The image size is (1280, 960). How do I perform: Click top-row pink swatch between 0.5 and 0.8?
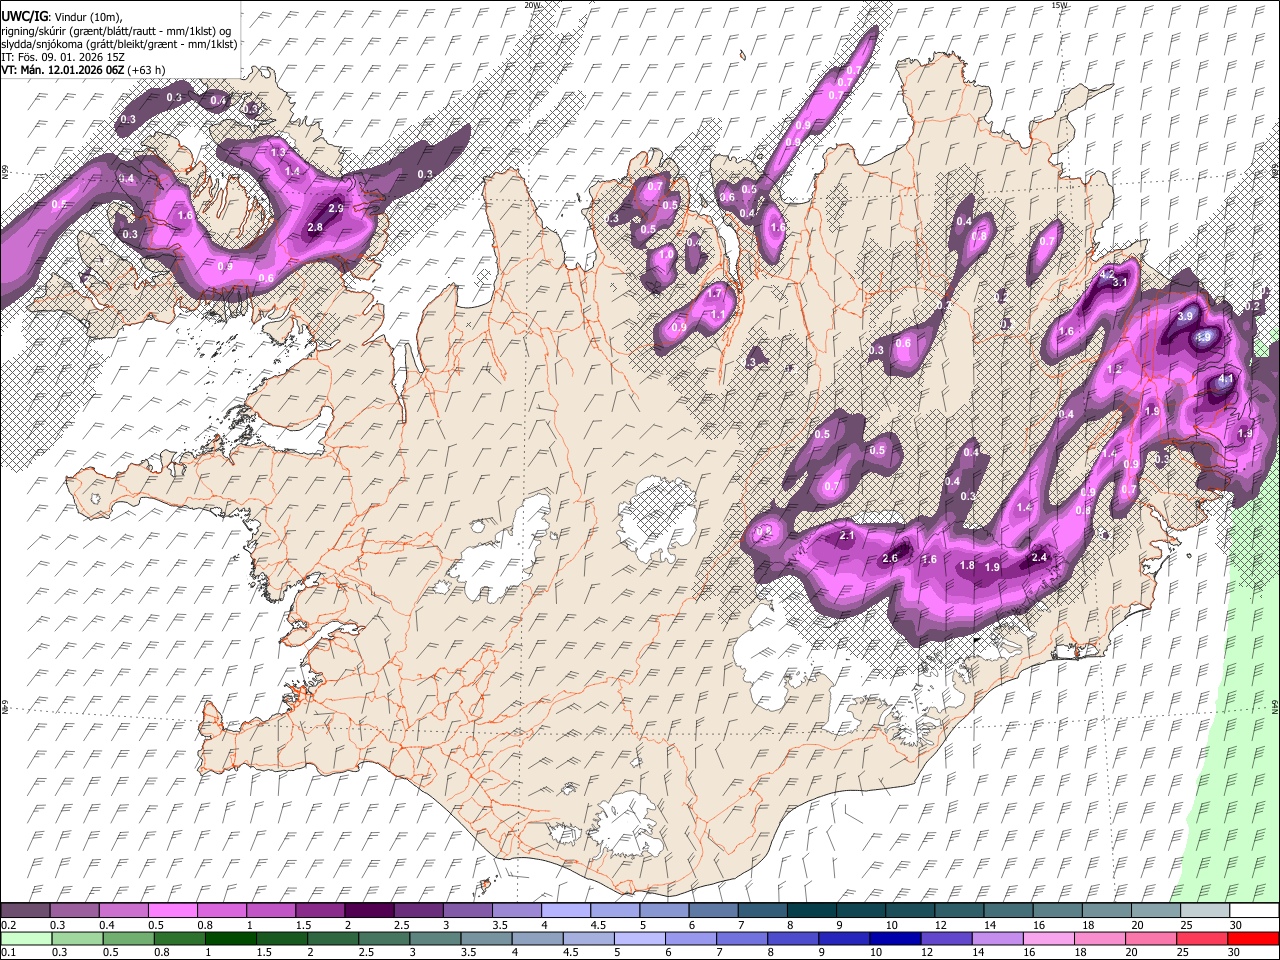(x=172, y=910)
